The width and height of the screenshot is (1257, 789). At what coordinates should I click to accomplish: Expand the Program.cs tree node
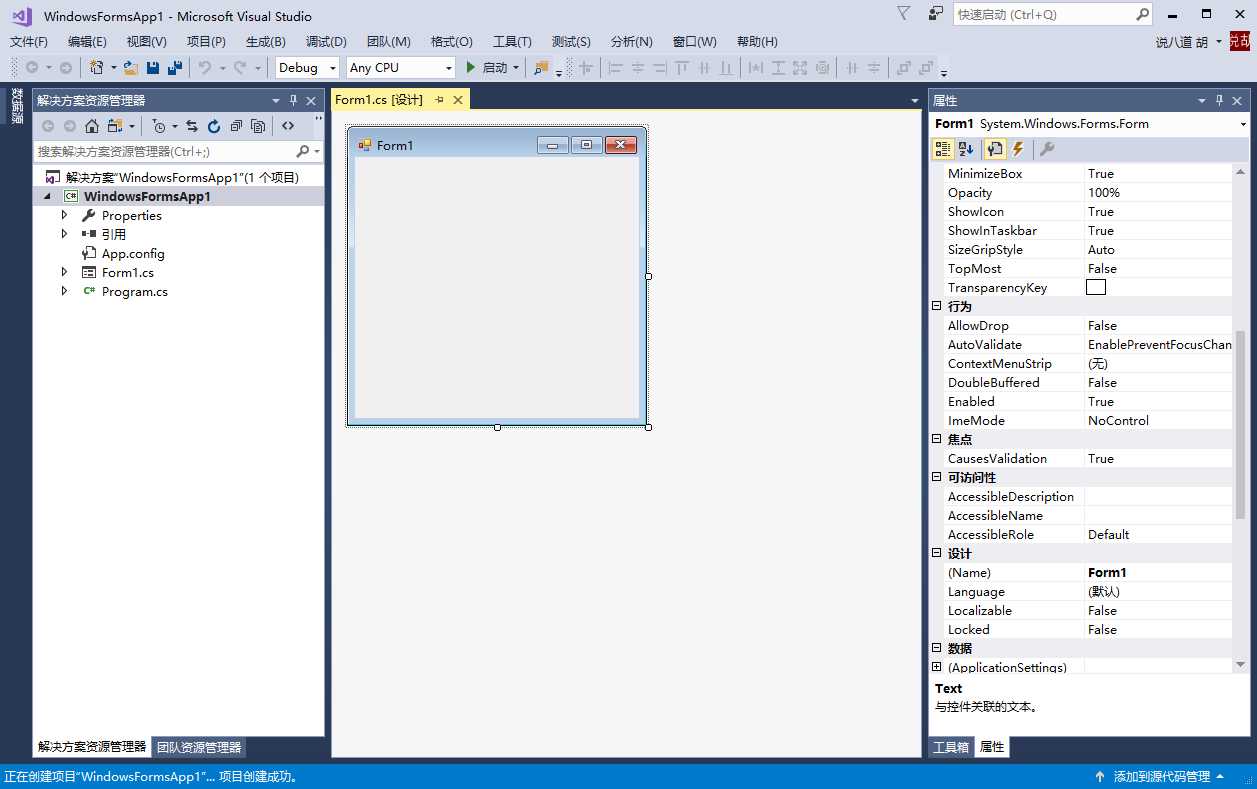[65, 291]
